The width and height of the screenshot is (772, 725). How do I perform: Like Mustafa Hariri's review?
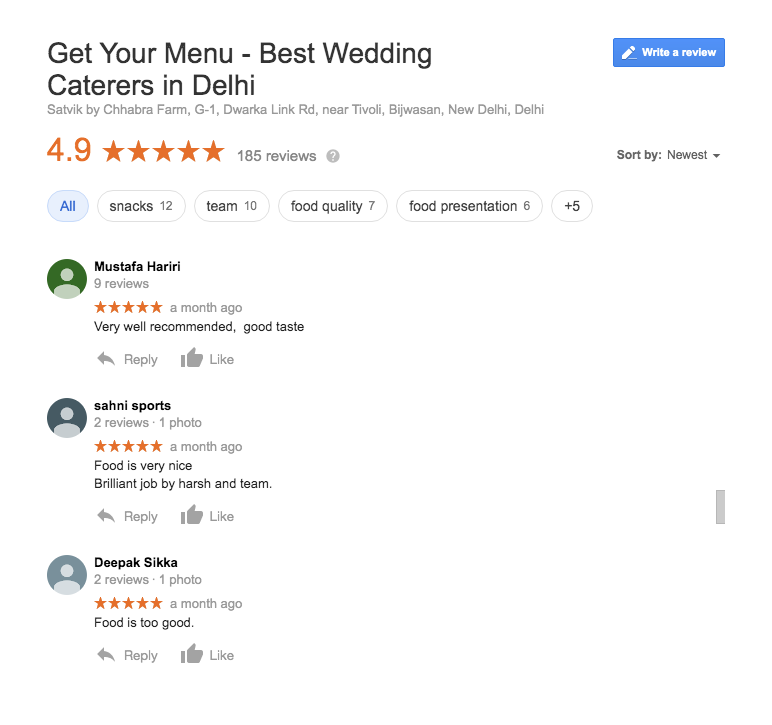click(207, 358)
